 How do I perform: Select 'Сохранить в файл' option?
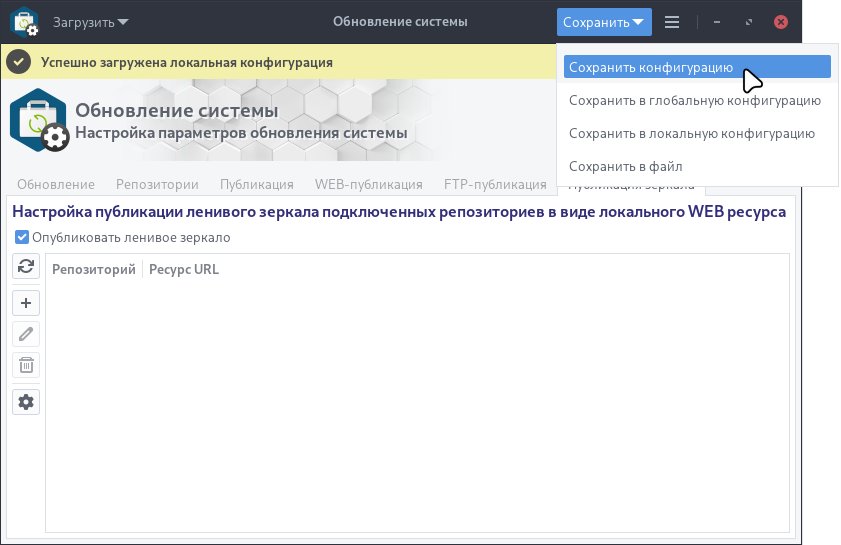point(697,166)
